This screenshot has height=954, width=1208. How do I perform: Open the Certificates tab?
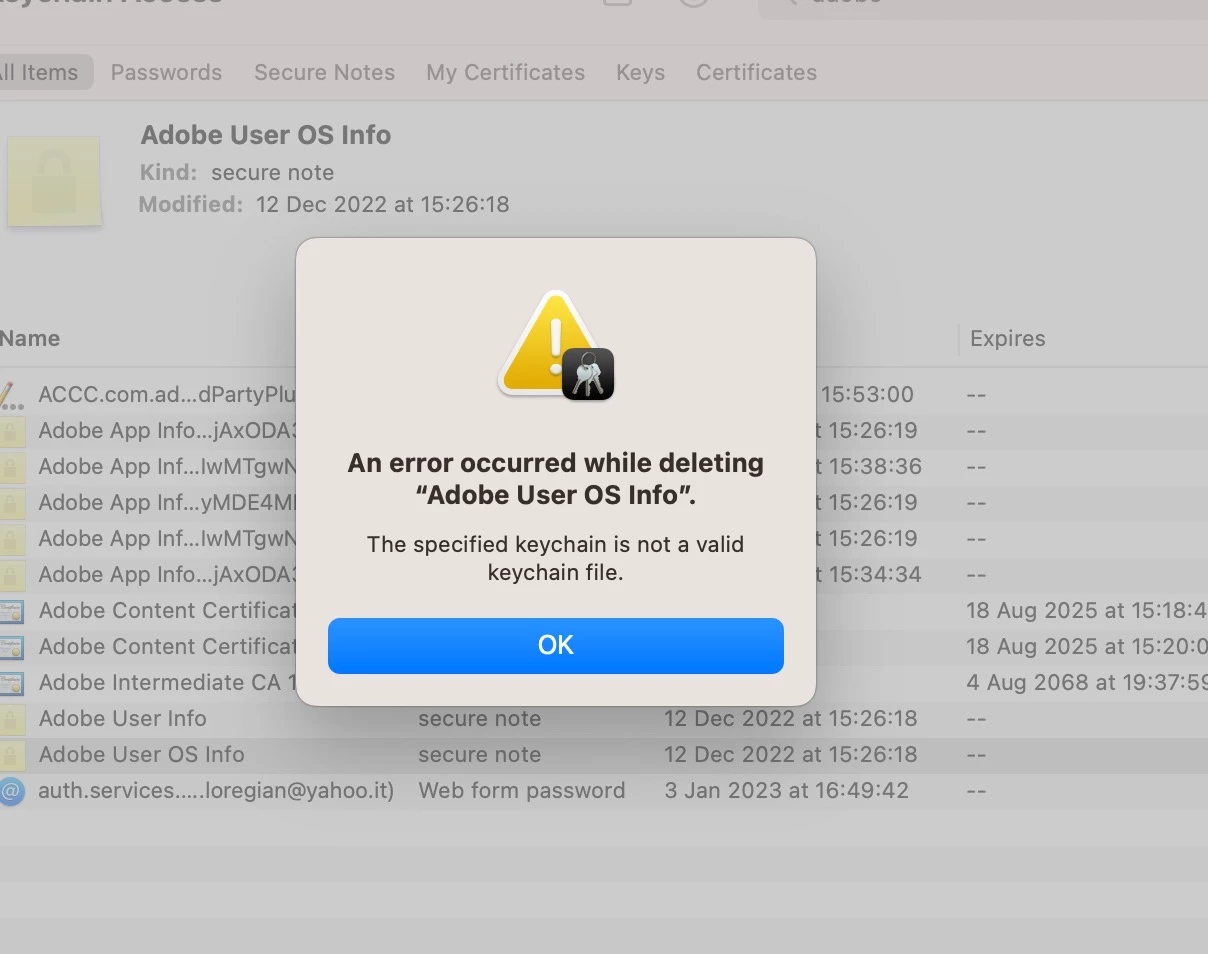[756, 72]
